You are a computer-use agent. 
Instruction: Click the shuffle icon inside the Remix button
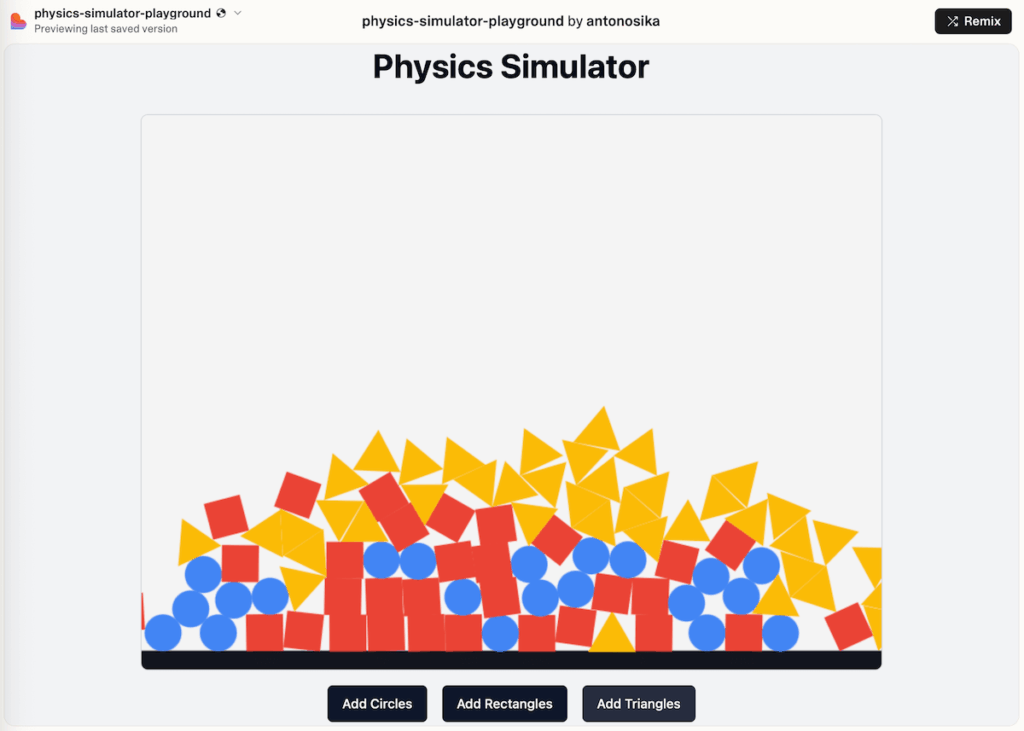coord(953,21)
